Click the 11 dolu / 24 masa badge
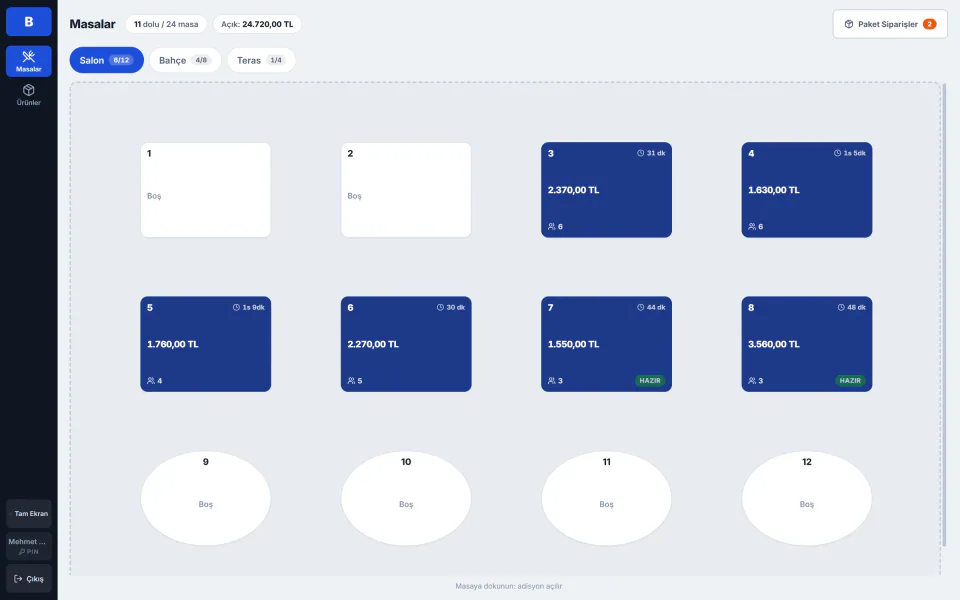The width and height of the screenshot is (960, 600). (166, 24)
